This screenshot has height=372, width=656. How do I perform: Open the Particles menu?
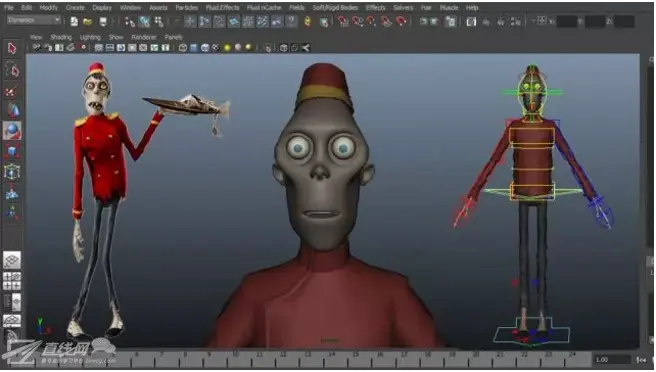pyautogui.click(x=187, y=8)
